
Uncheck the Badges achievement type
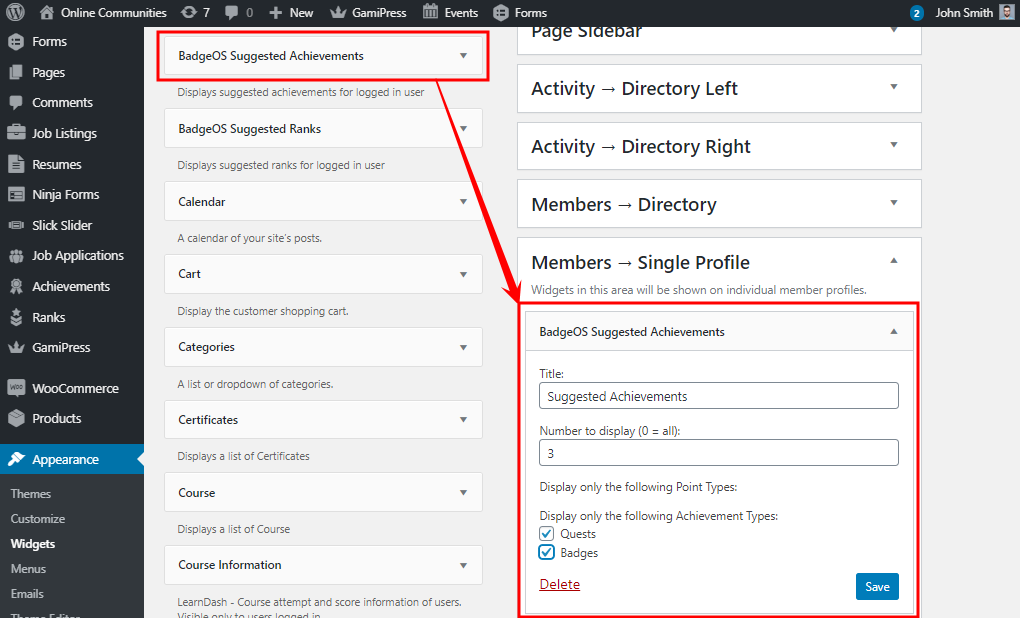(547, 552)
